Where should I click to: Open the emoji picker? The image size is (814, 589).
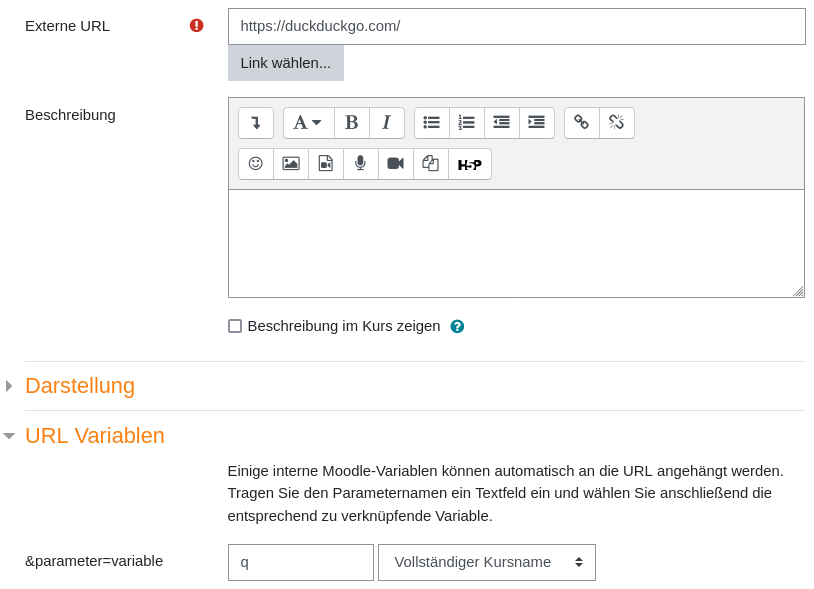click(x=256, y=164)
